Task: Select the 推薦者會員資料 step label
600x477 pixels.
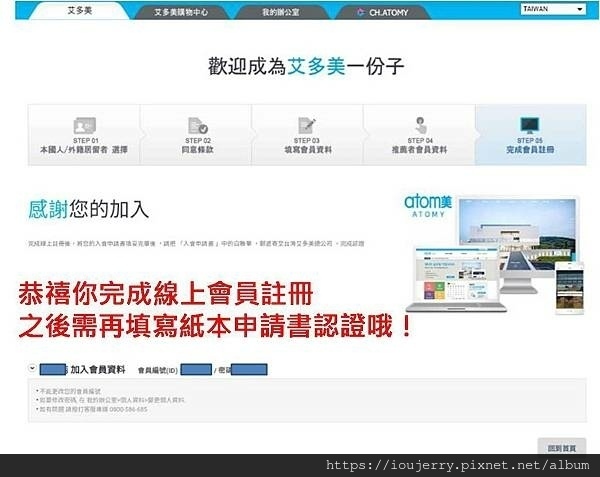Action: tap(419, 150)
